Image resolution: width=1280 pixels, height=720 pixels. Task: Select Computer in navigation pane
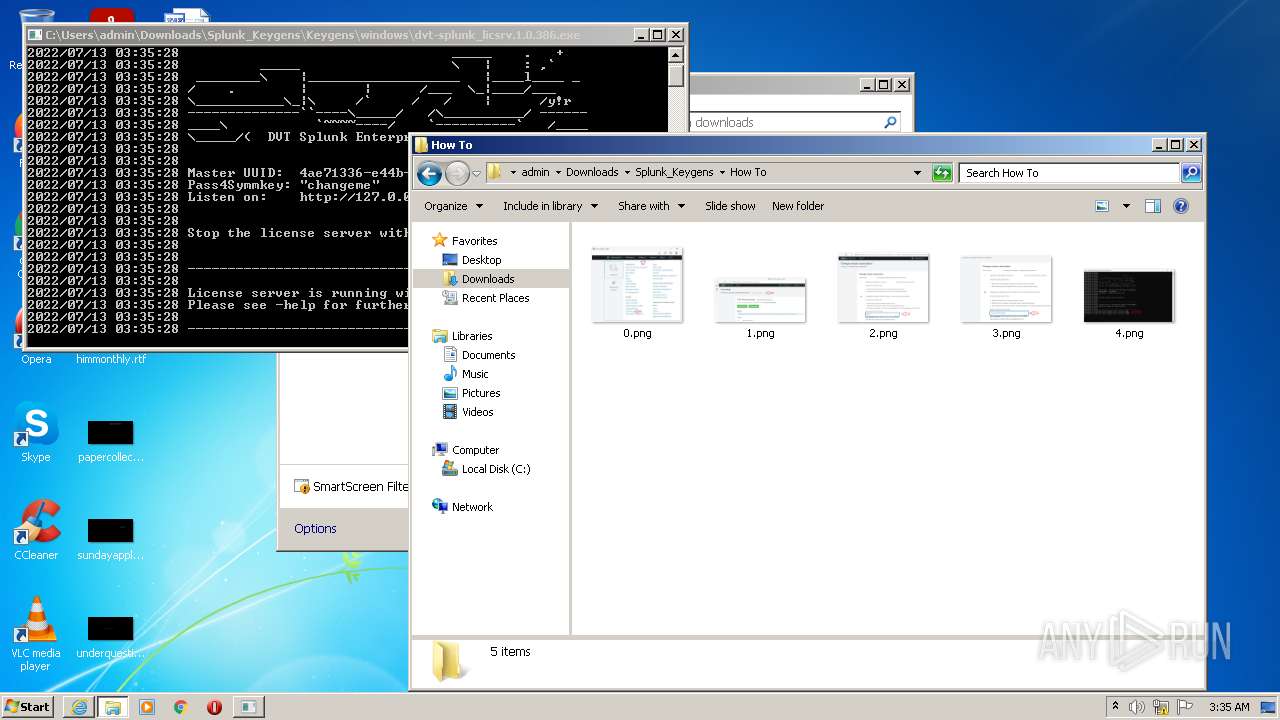(x=475, y=450)
